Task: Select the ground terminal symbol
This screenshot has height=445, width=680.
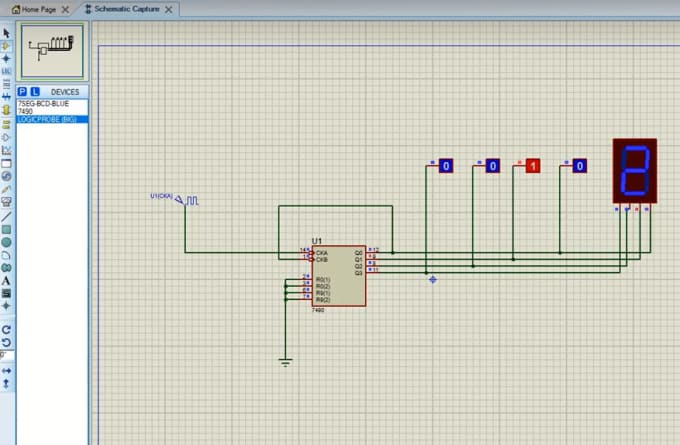Action: pyautogui.click(x=285, y=362)
